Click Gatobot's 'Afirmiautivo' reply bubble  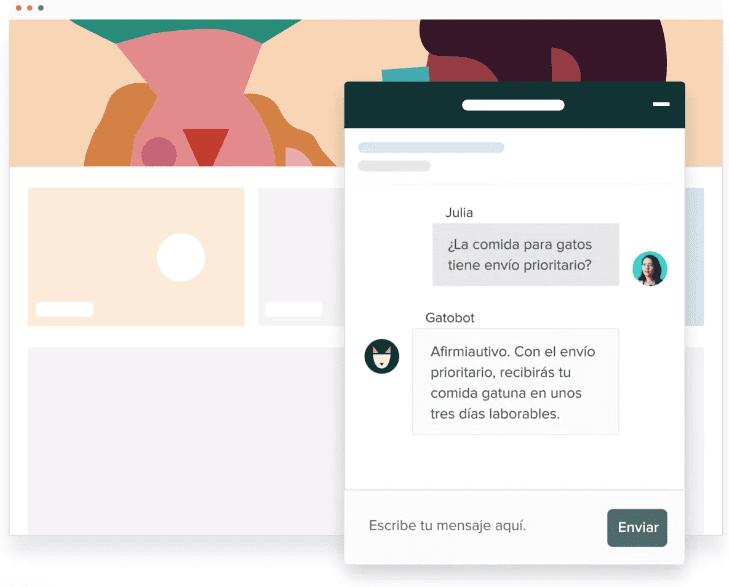tap(515, 382)
